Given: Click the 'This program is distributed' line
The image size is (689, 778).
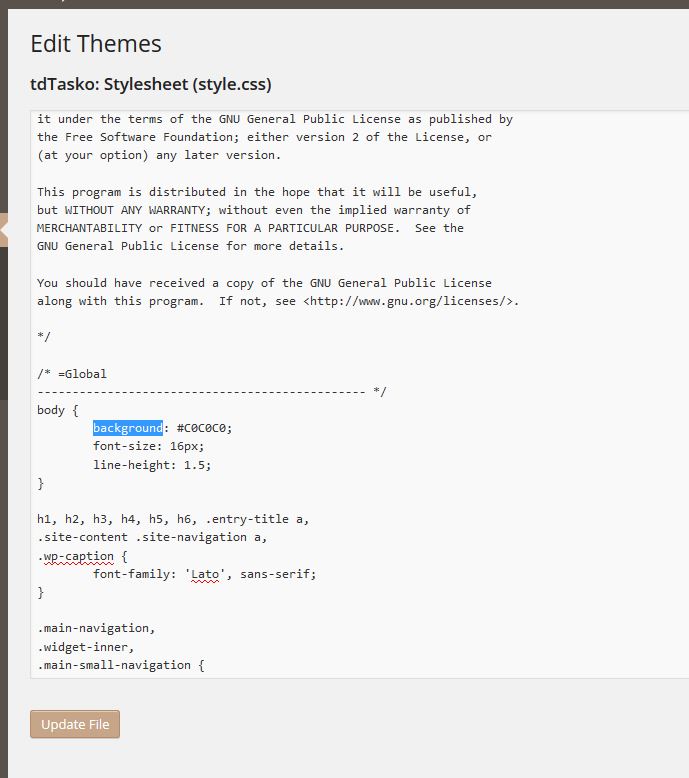Looking at the screenshot, I should point(257,192).
